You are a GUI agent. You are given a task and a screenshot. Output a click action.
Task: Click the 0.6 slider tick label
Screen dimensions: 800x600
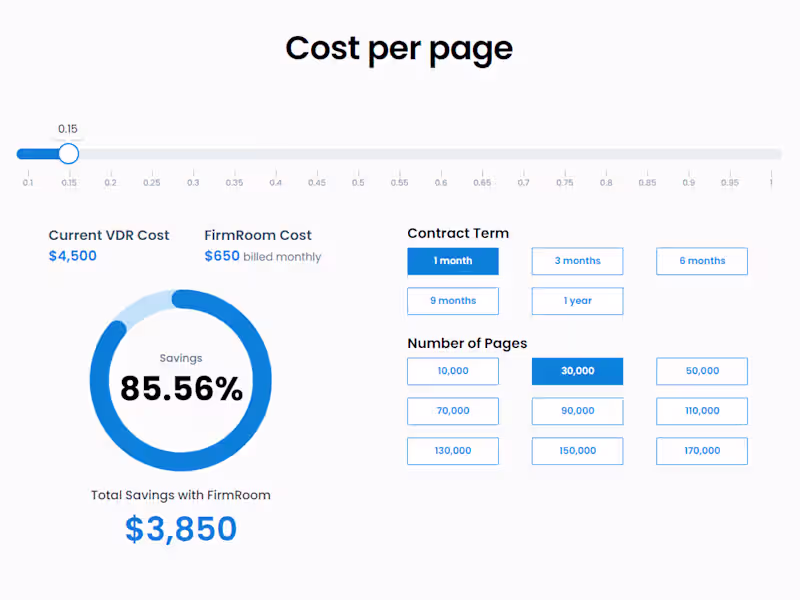441,183
